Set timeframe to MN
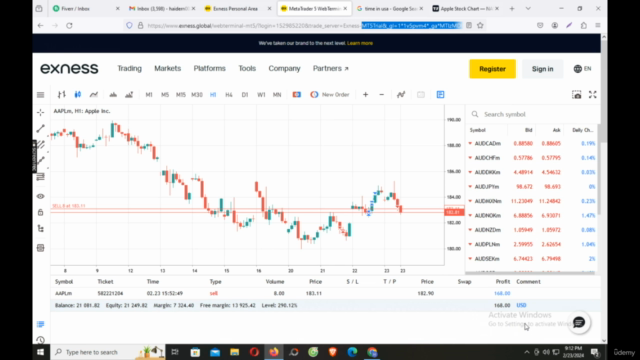The width and height of the screenshot is (640, 360). tap(277, 95)
